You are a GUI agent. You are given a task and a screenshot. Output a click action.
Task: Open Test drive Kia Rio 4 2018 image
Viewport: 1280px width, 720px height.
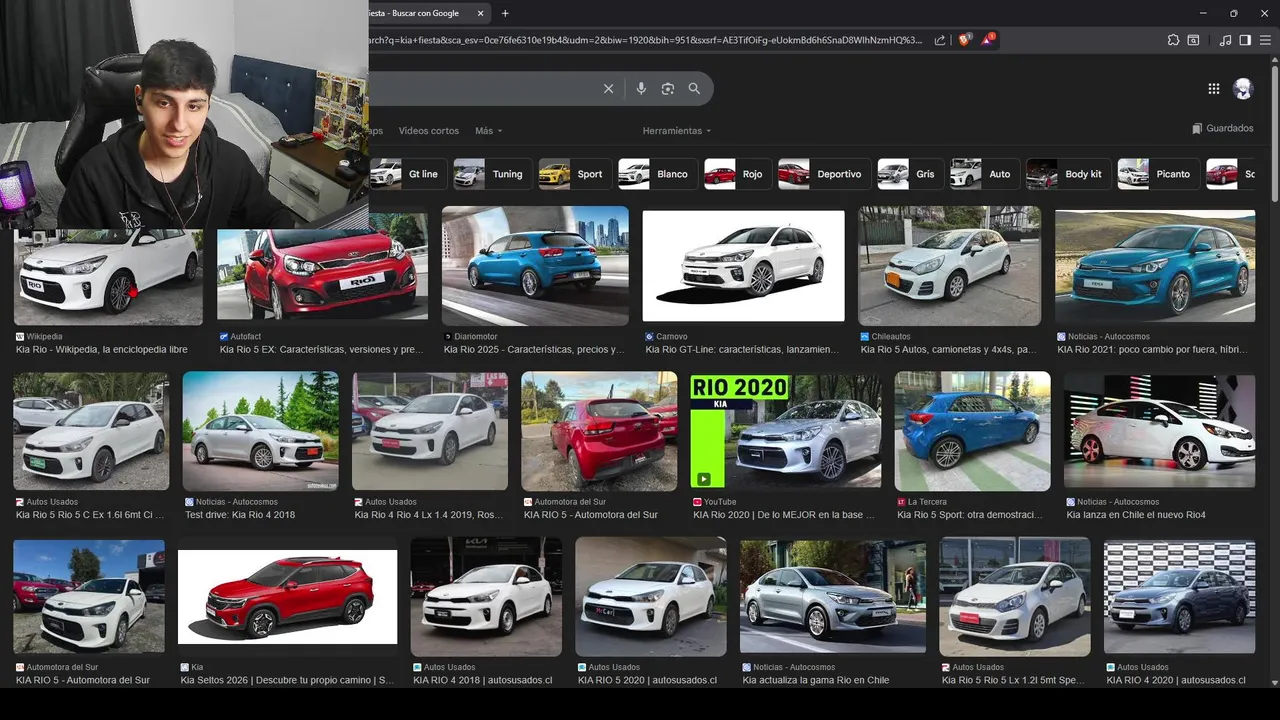[x=260, y=431]
